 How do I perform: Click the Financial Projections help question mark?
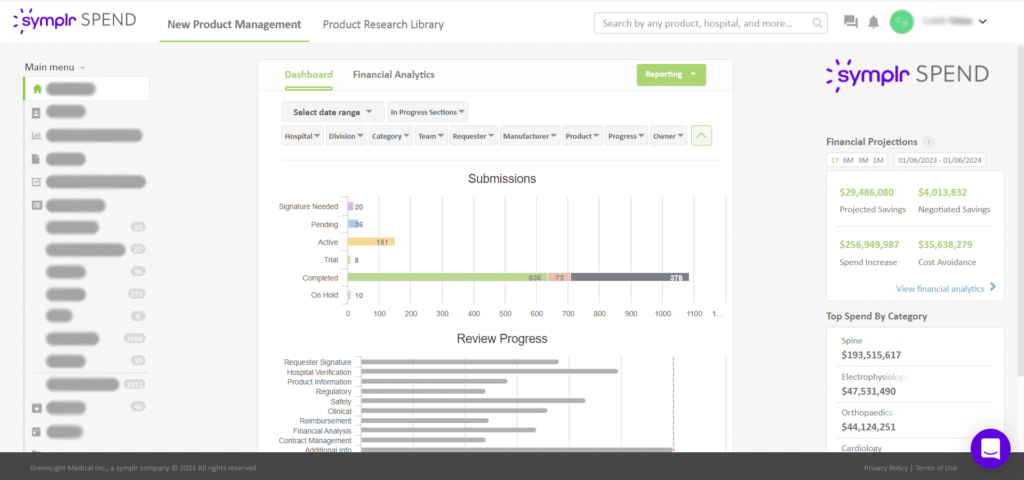coord(929,142)
